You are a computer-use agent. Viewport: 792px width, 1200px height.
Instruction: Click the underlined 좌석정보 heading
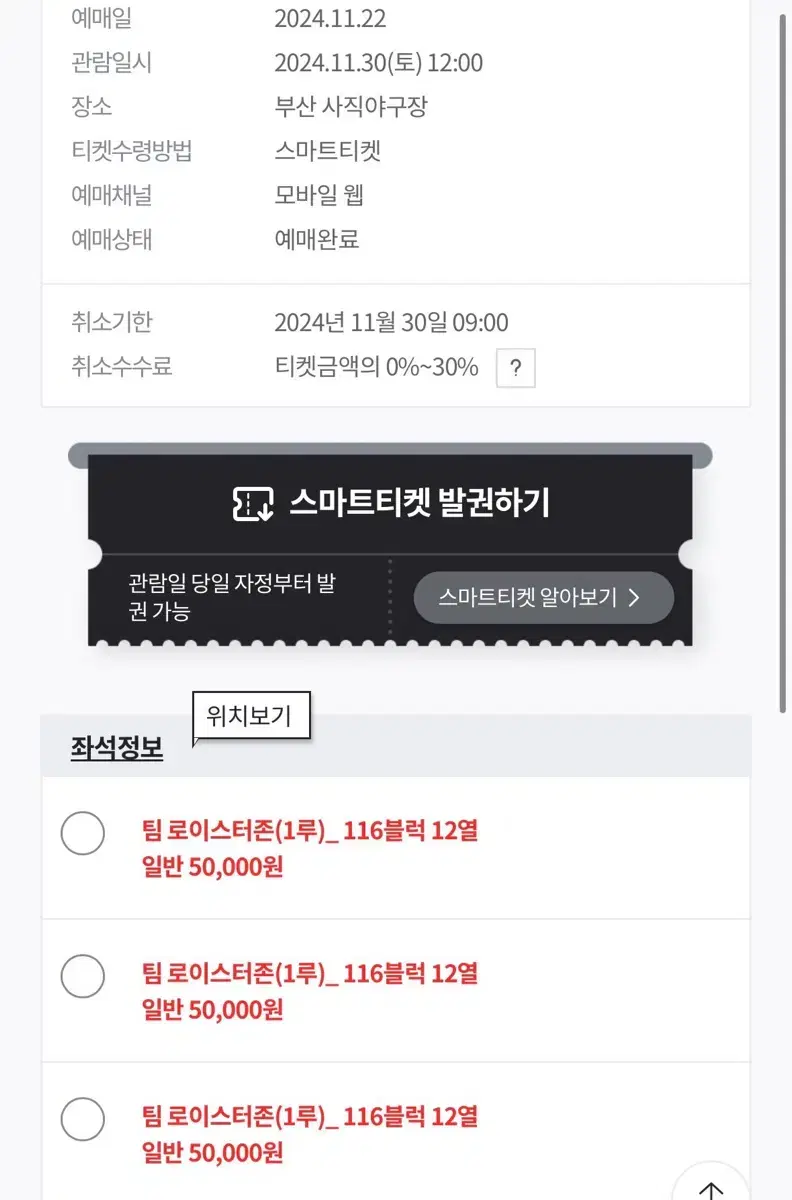click(117, 748)
